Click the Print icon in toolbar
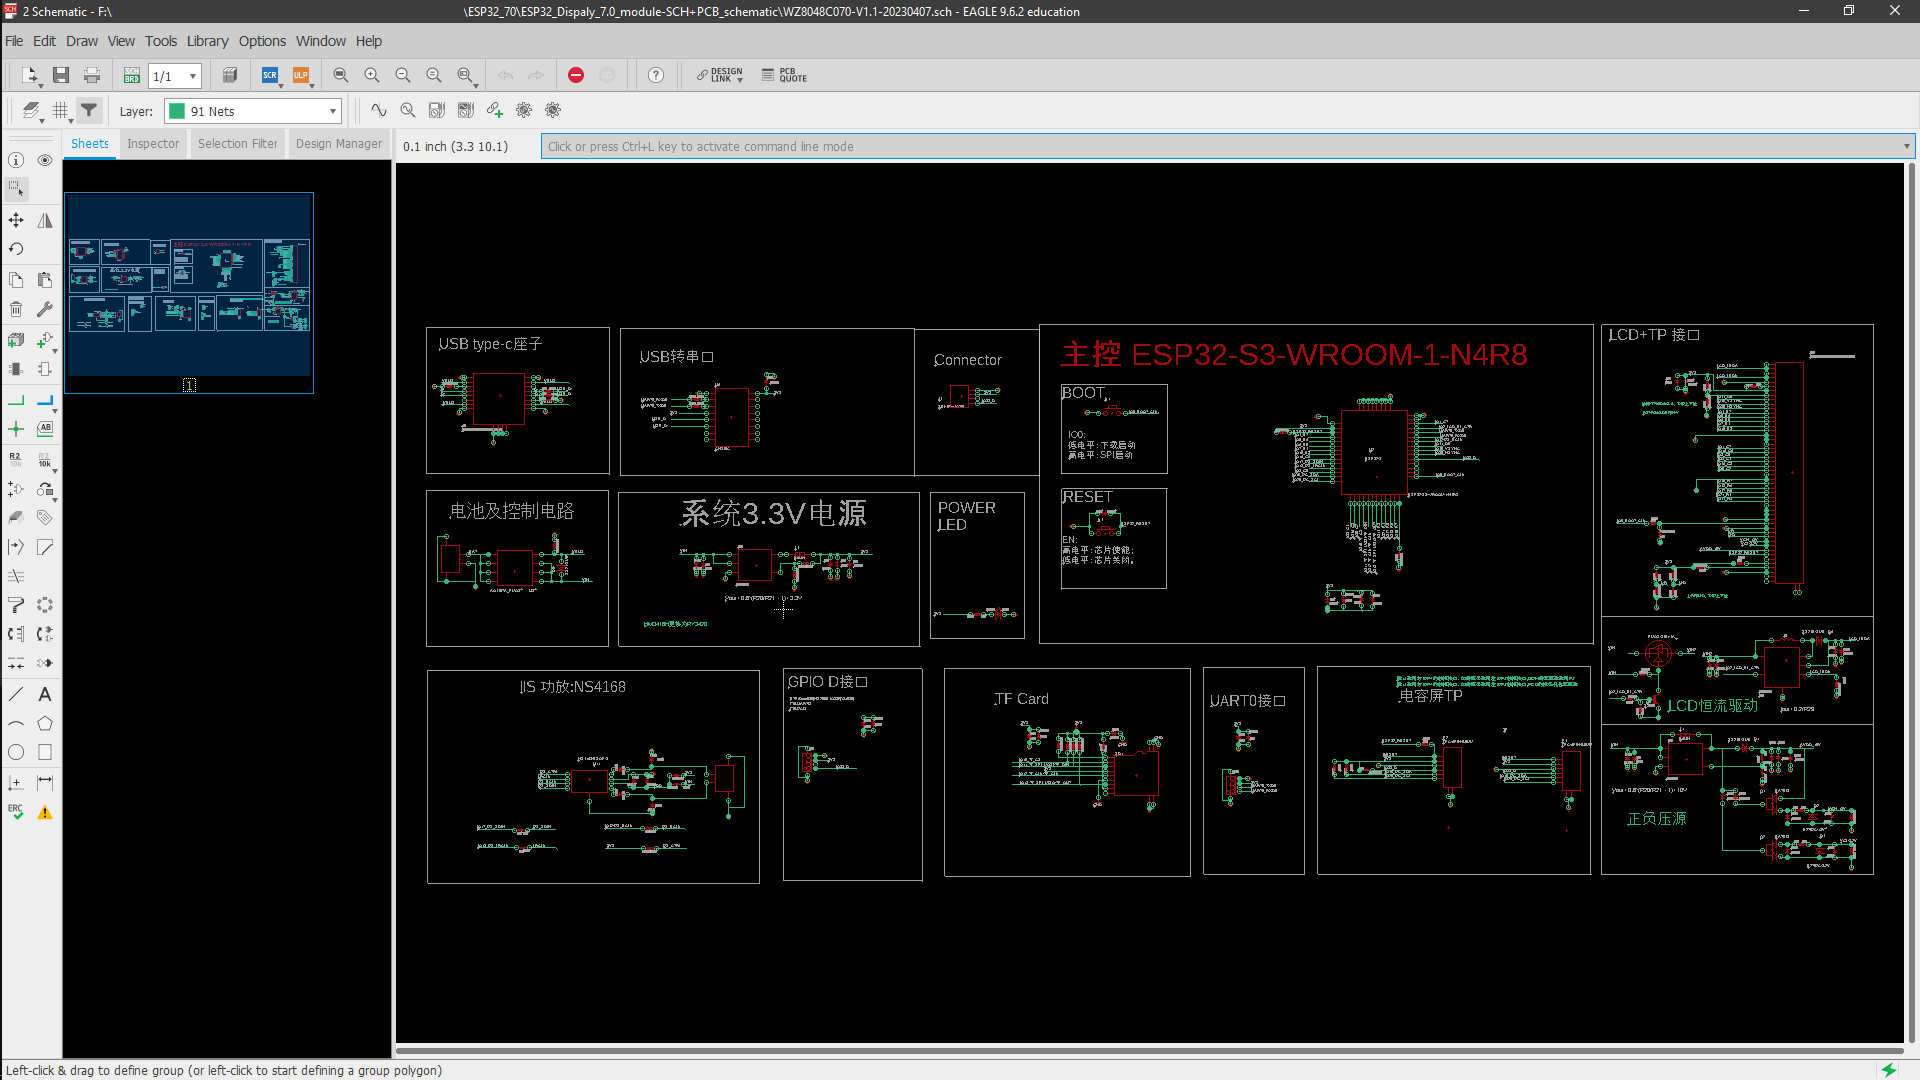Image resolution: width=1920 pixels, height=1080 pixels. click(92, 76)
